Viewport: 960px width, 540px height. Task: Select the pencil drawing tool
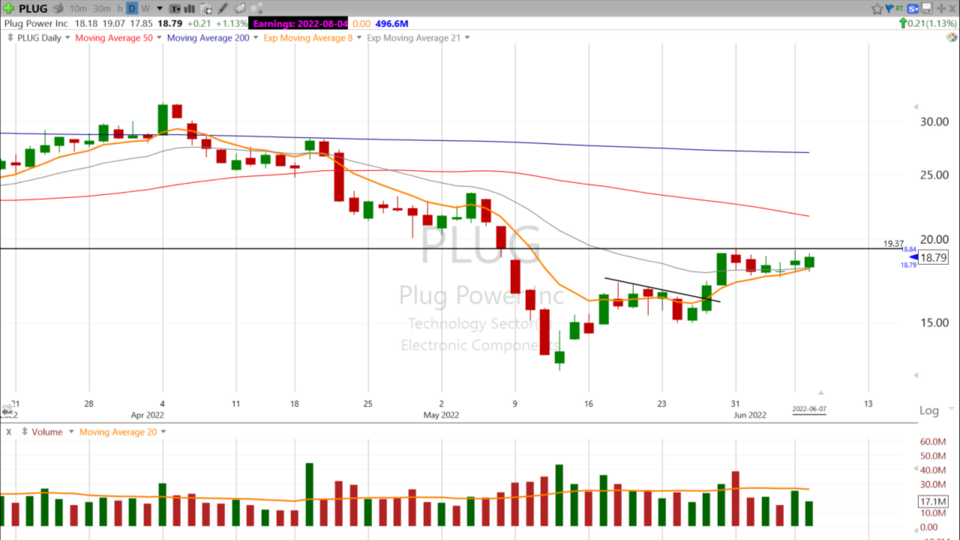[x=223, y=9]
